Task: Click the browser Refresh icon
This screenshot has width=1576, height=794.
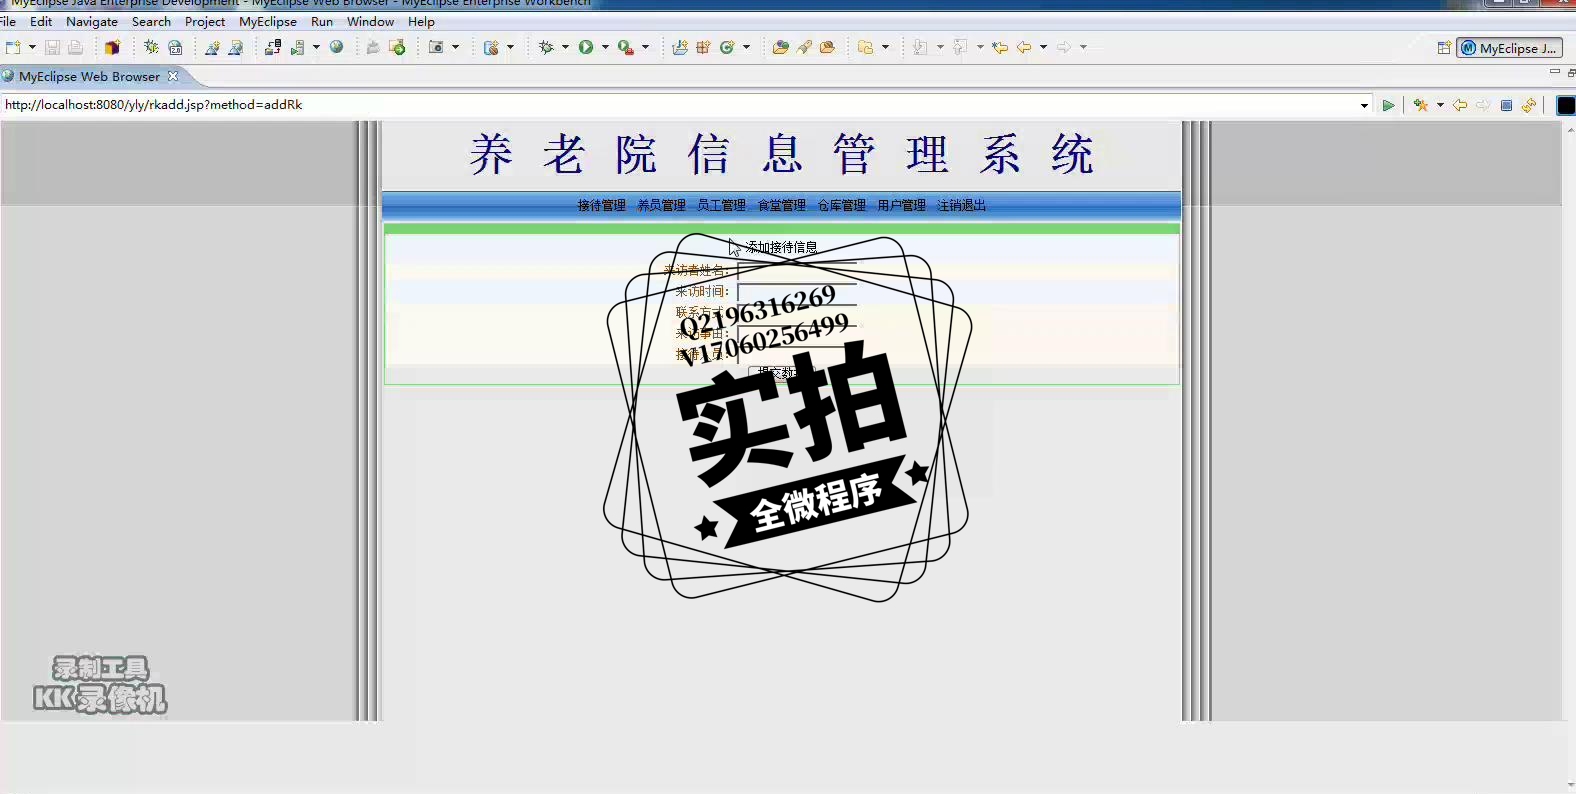Action: pos(1529,105)
